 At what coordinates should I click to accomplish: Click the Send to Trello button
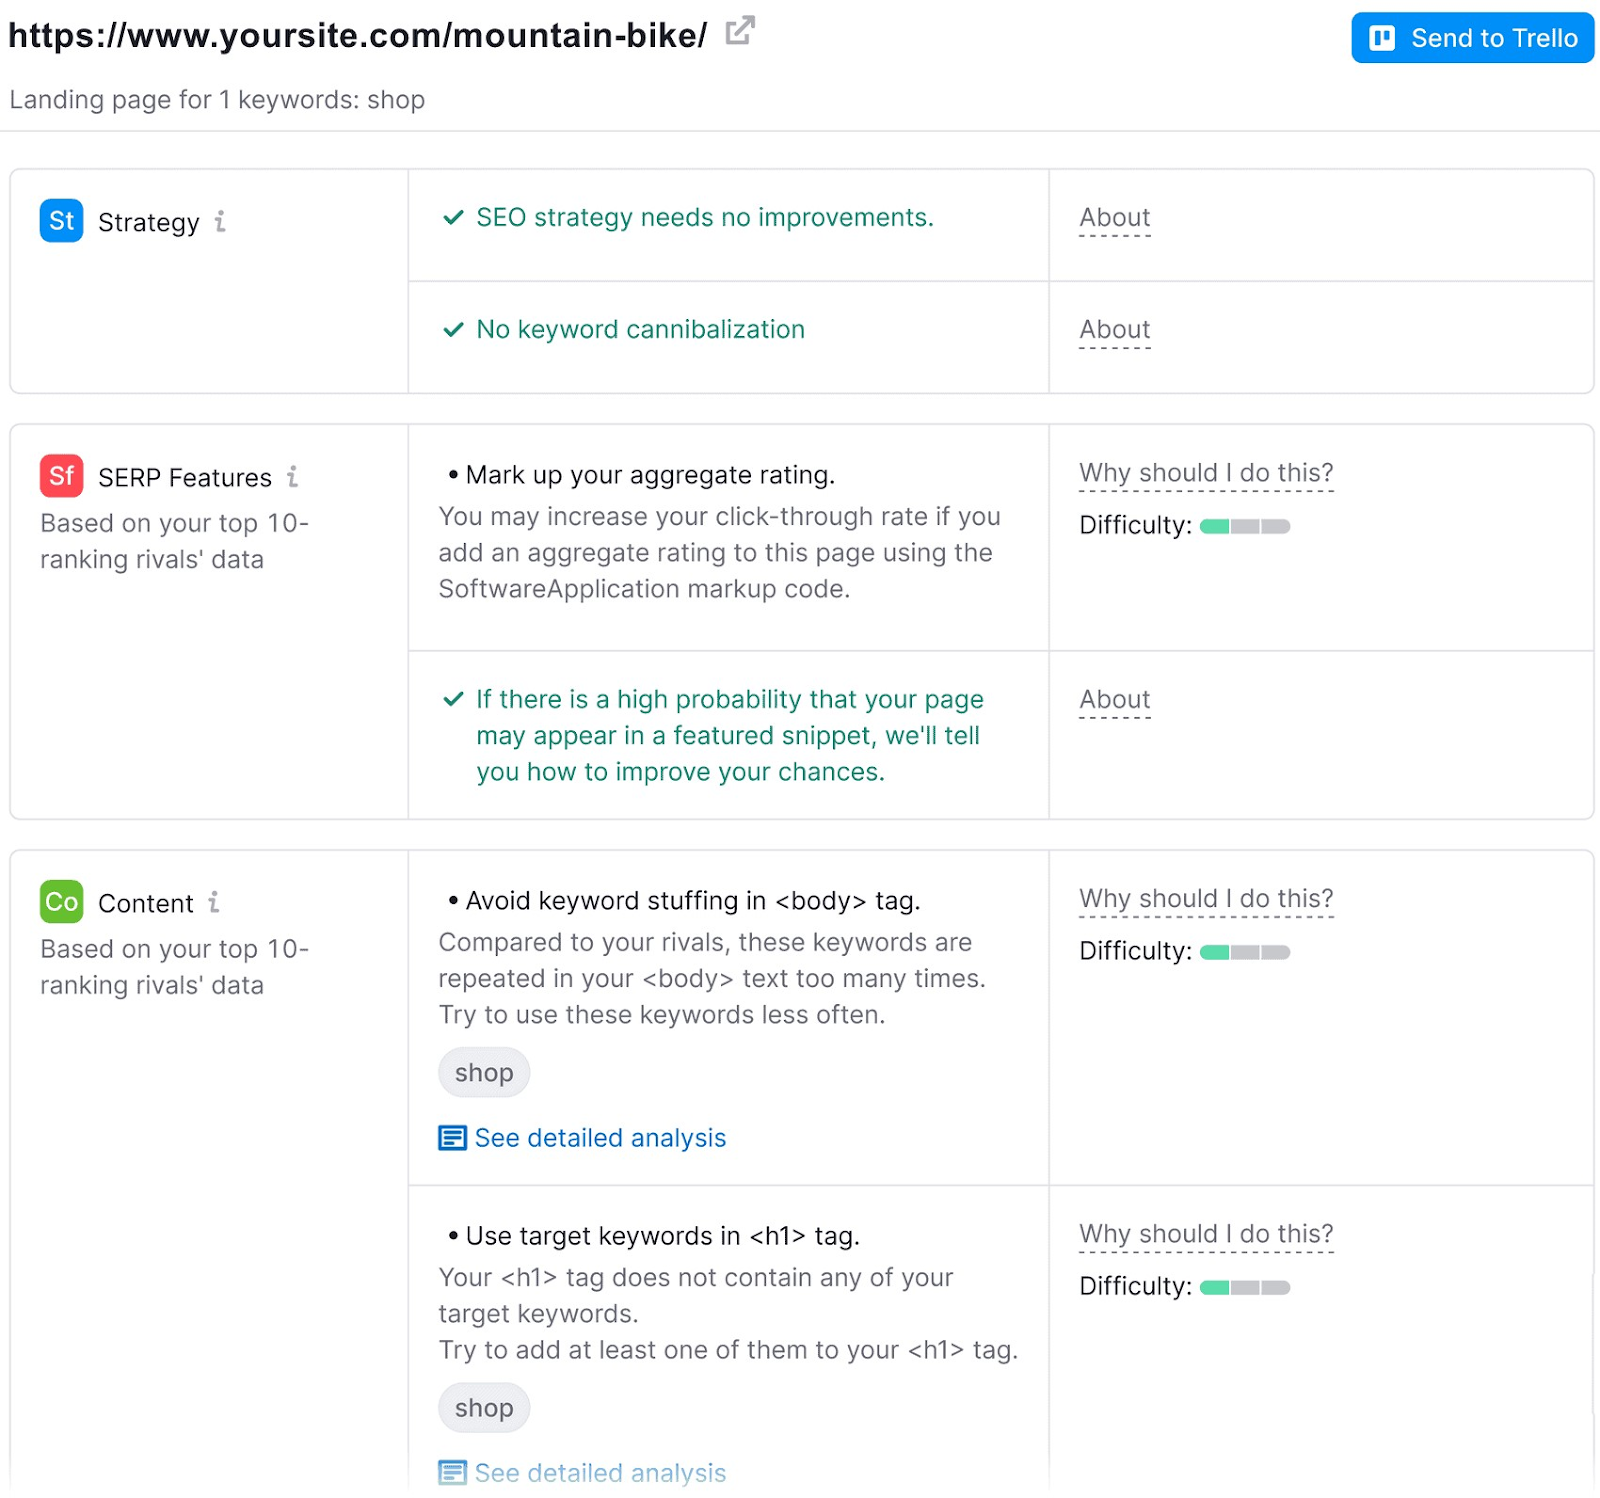(1471, 38)
